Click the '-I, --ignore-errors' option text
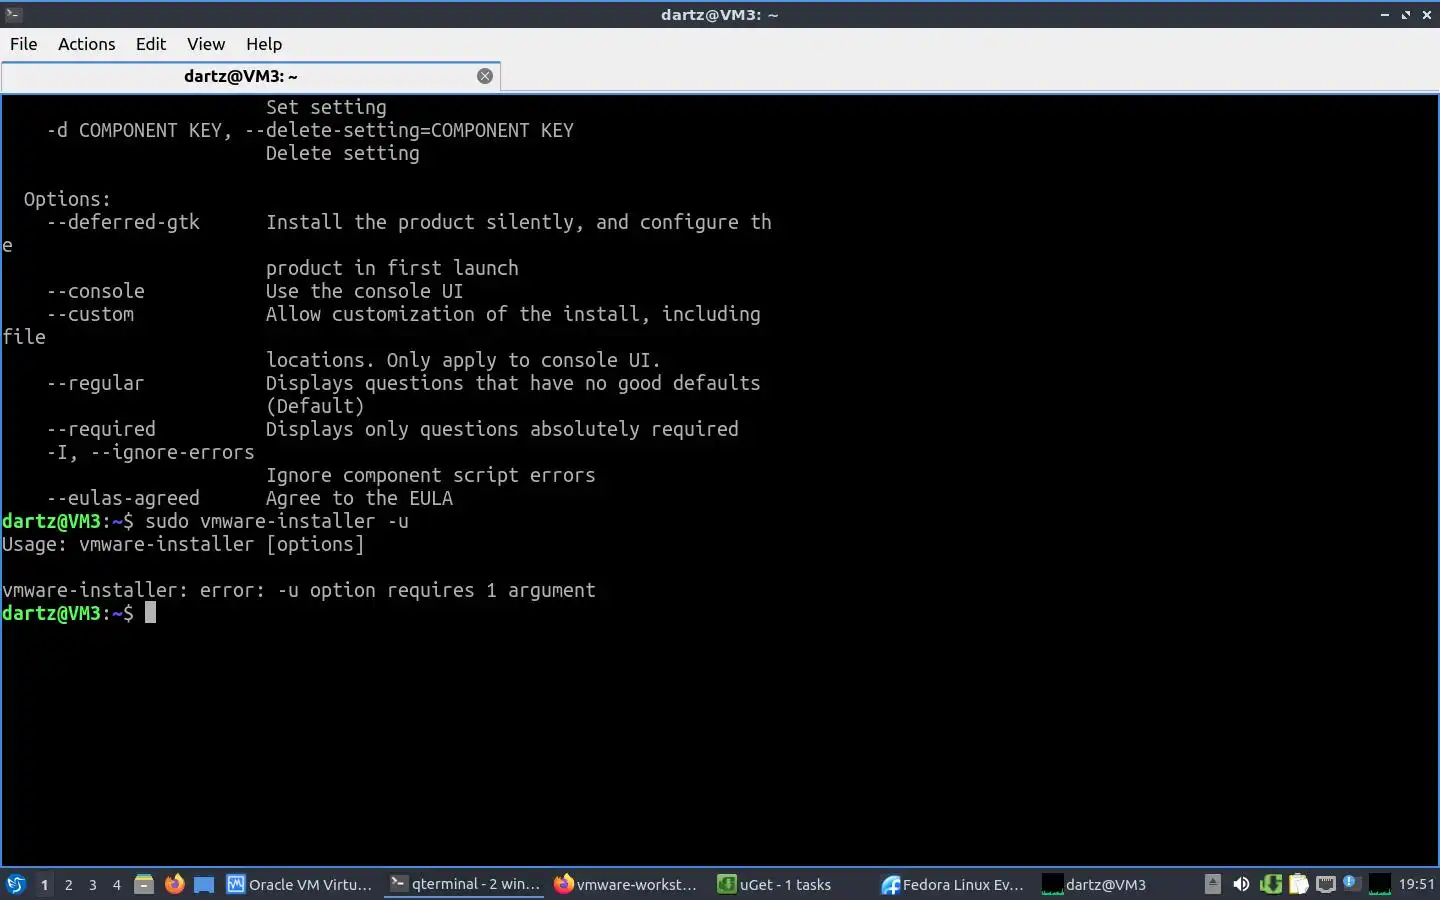 (x=150, y=452)
